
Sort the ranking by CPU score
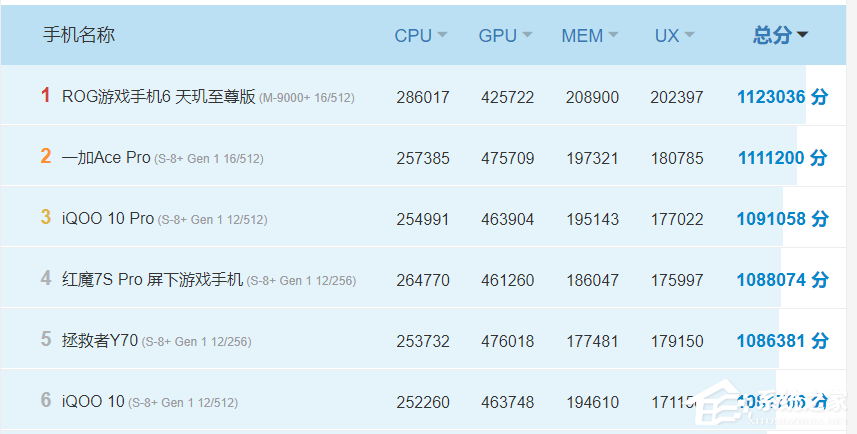point(420,36)
